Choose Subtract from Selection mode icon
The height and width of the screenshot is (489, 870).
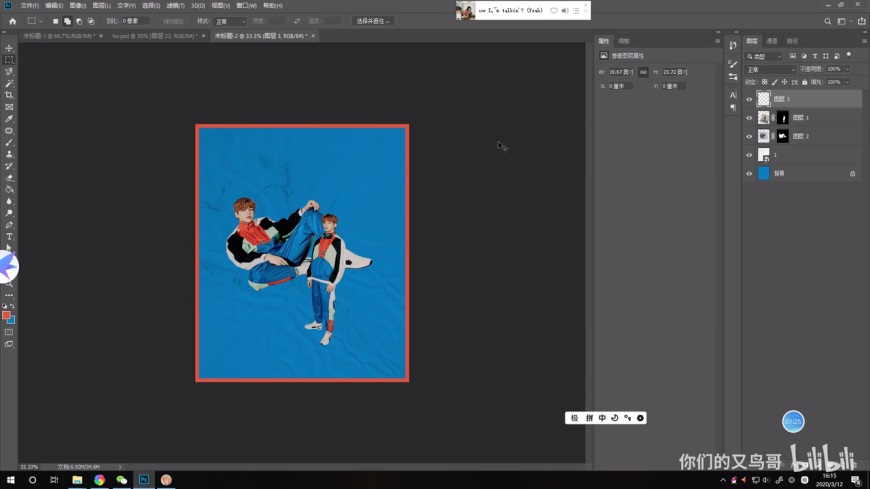[x=79, y=21]
